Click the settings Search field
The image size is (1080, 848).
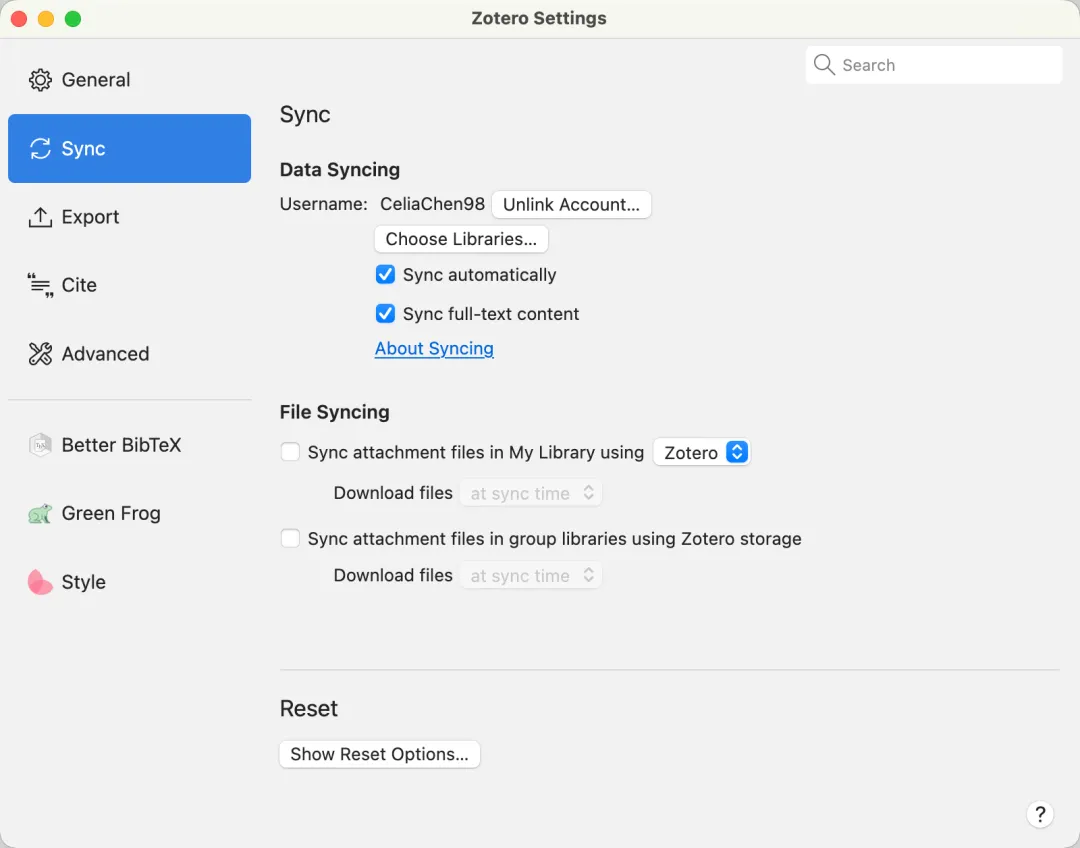coord(934,66)
